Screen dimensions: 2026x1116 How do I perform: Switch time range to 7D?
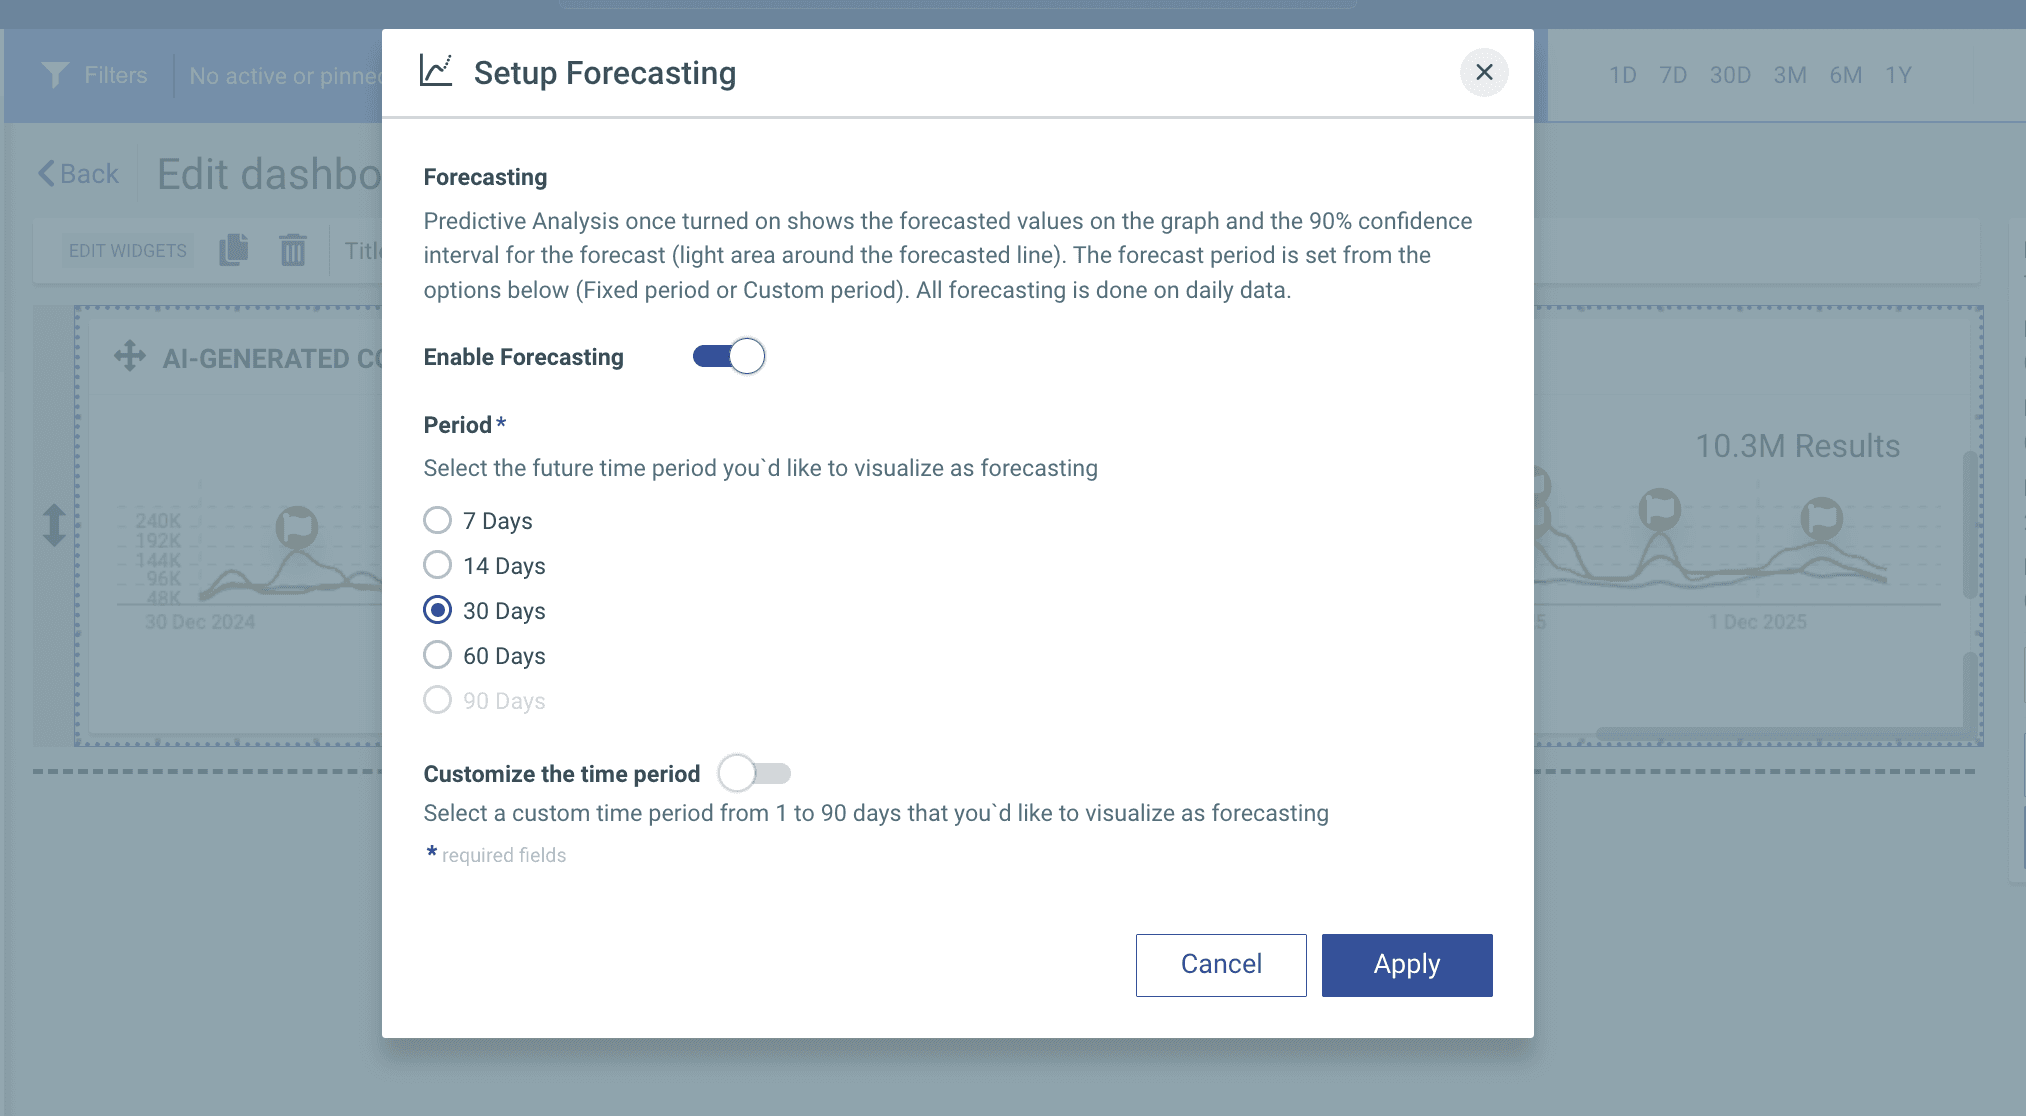1672,75
